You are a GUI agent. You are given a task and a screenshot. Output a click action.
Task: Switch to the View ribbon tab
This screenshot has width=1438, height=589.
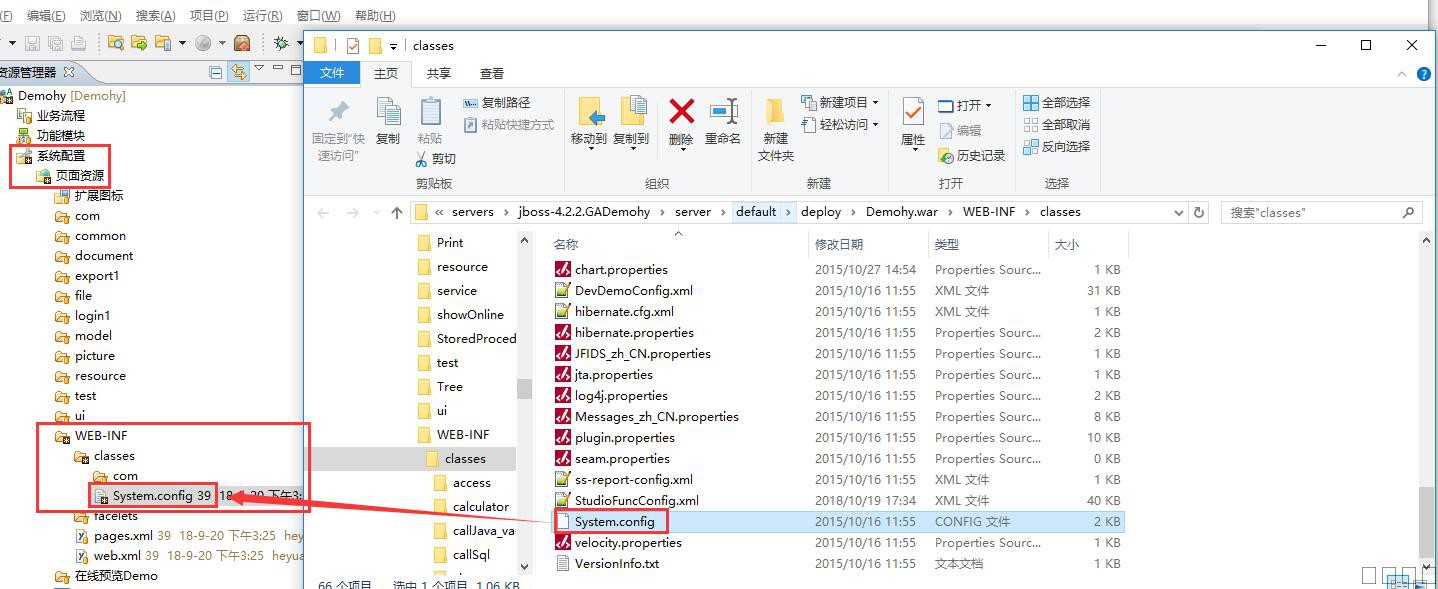click(491, 74)
